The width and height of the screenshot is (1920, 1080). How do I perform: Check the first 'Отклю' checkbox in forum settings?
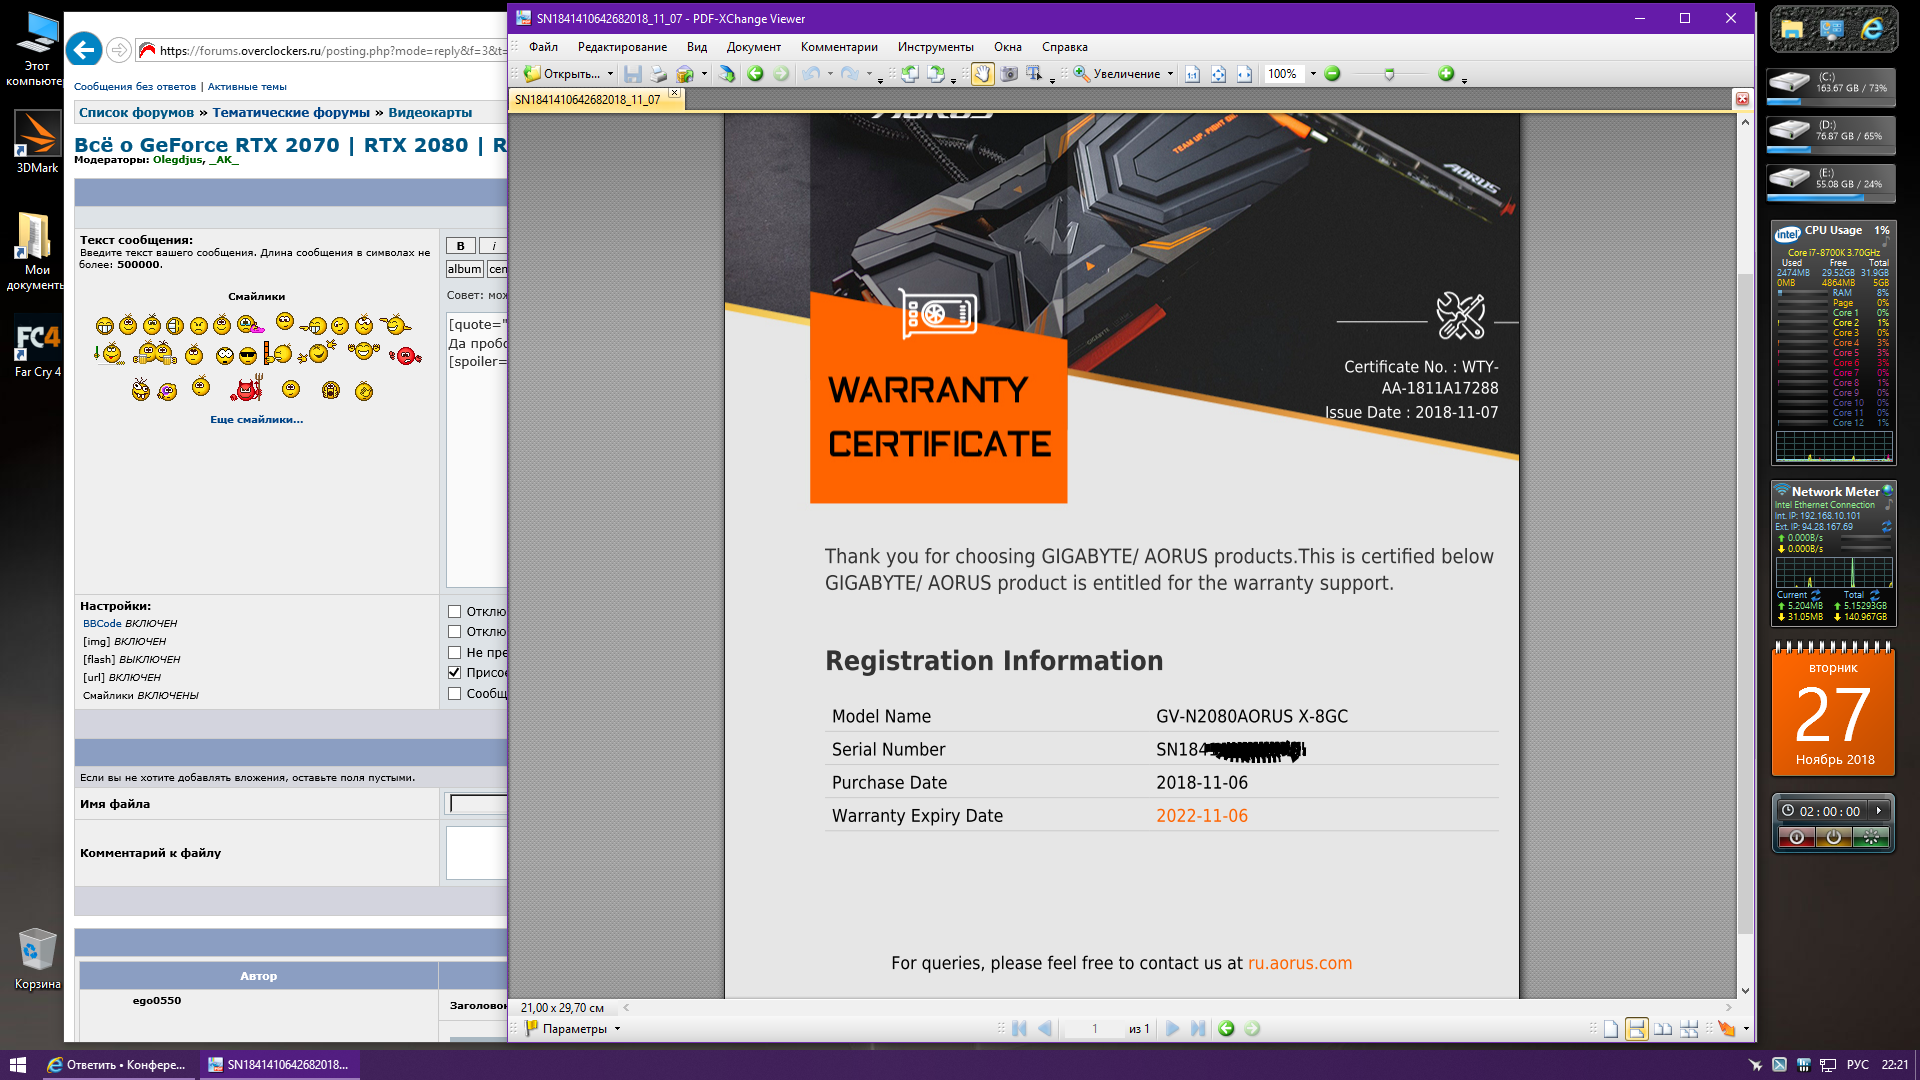(x=454, y=611)
